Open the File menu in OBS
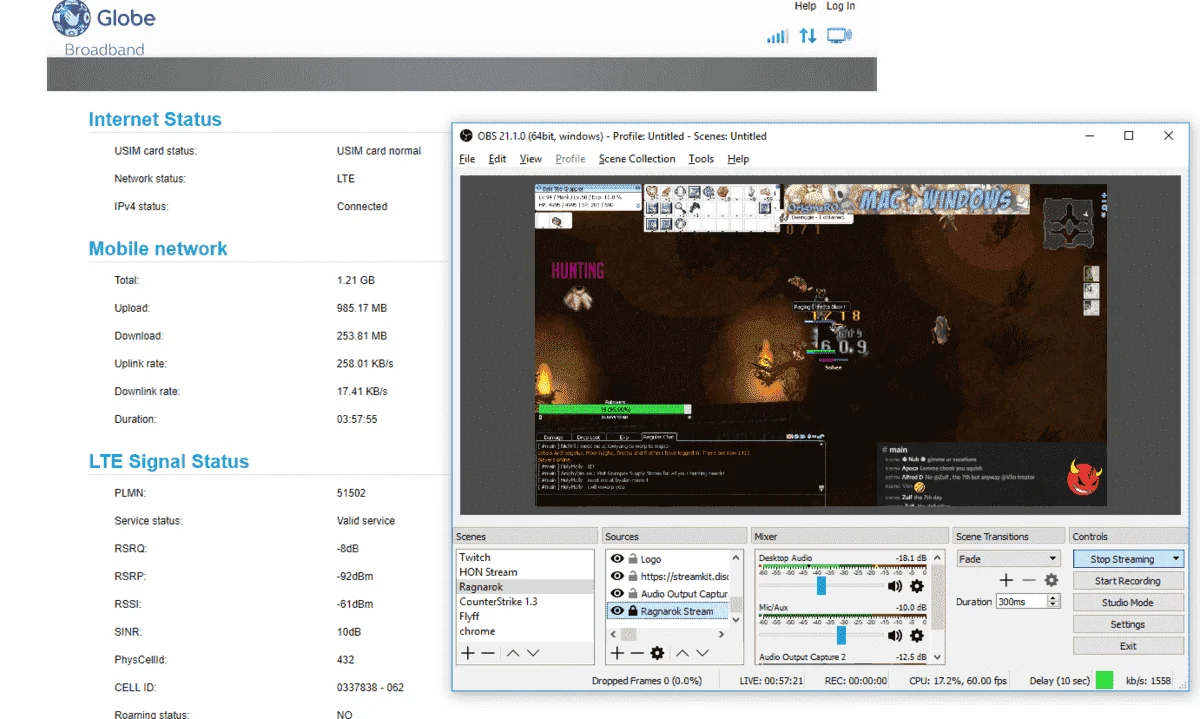 coord(467,159)
